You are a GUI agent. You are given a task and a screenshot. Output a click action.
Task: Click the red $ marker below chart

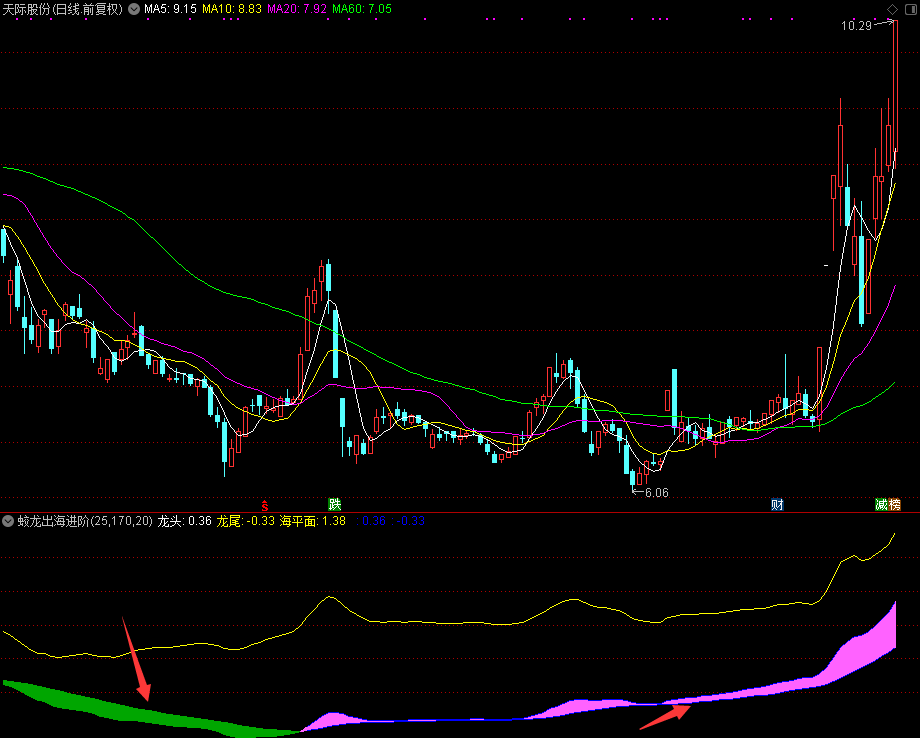click(x=265, y=505)
